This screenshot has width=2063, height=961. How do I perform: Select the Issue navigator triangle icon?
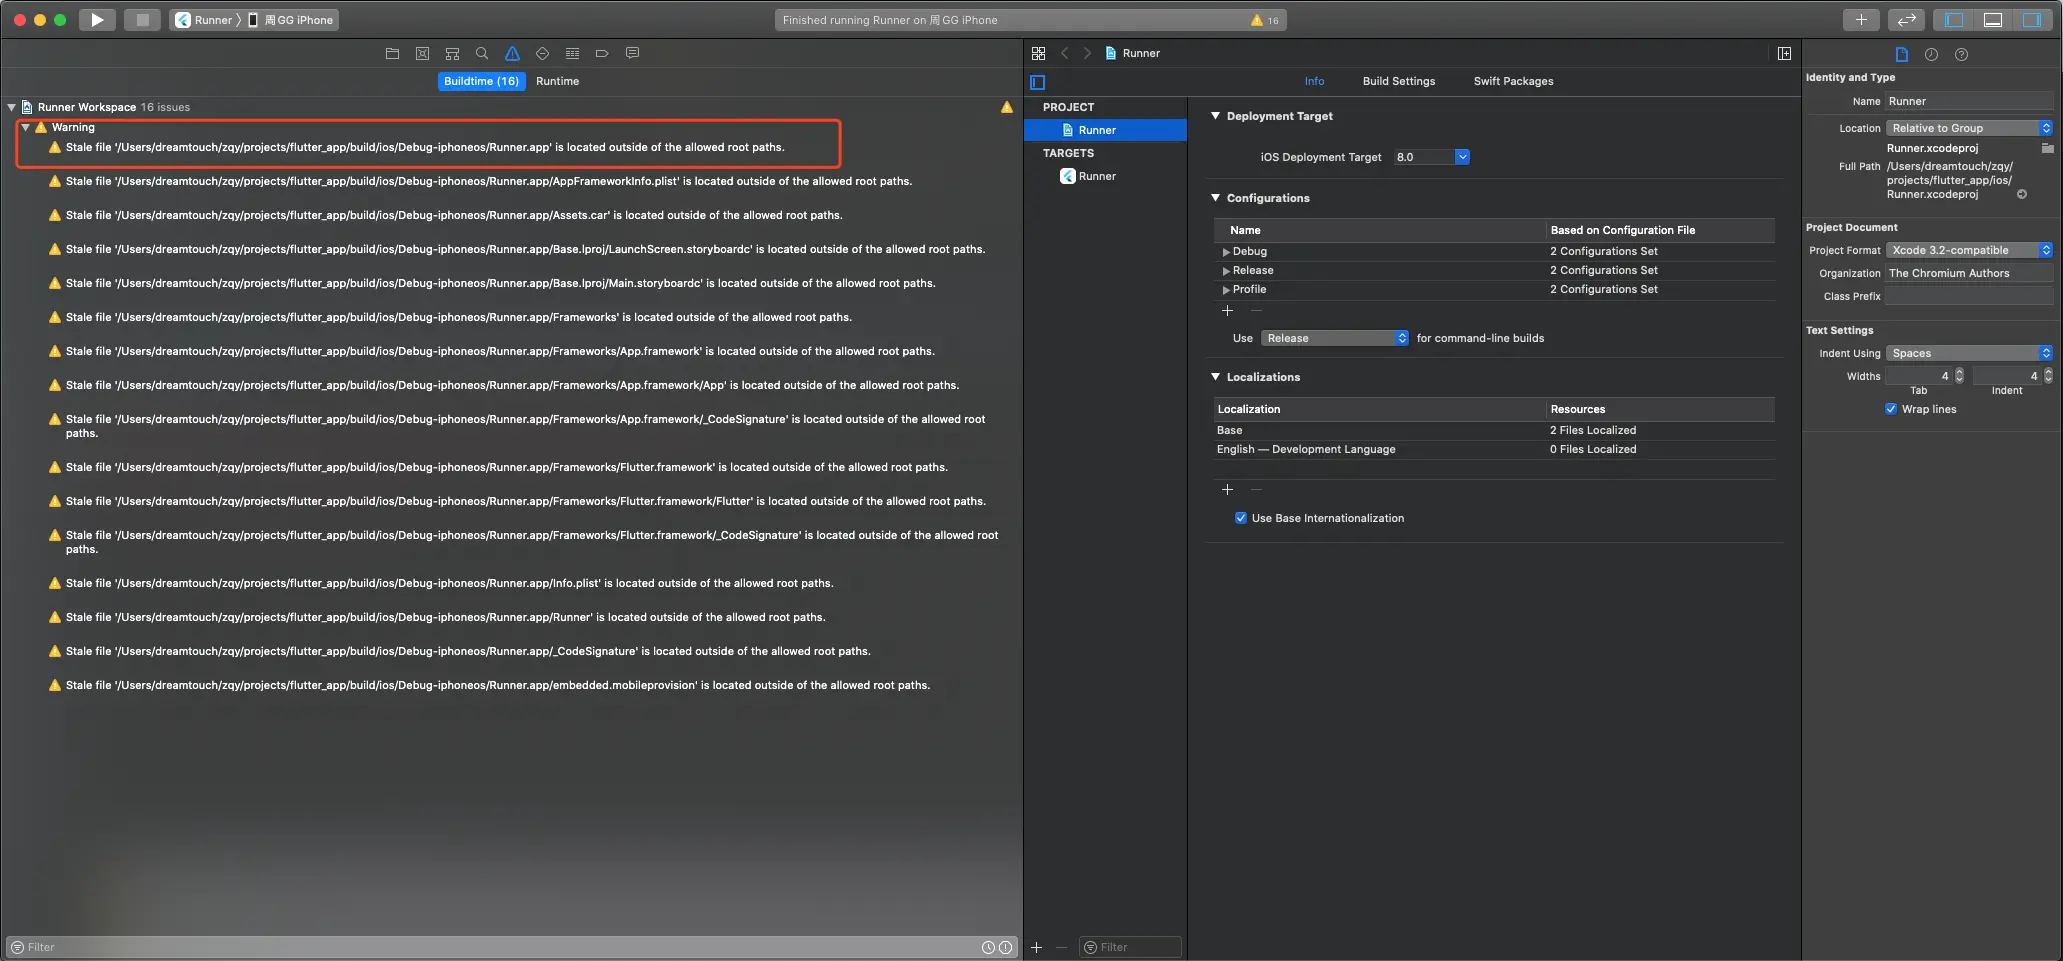[x=512, y=54]
